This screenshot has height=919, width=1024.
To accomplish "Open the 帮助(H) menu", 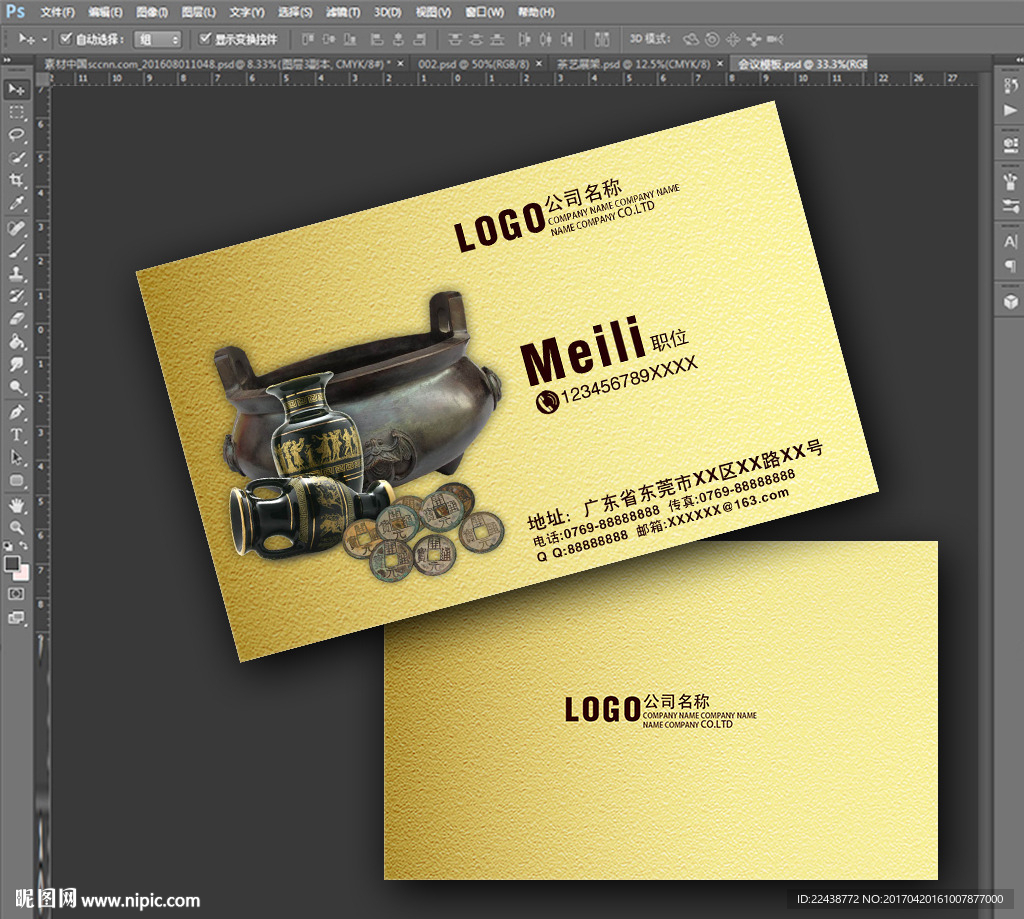I will click(536, 12).
